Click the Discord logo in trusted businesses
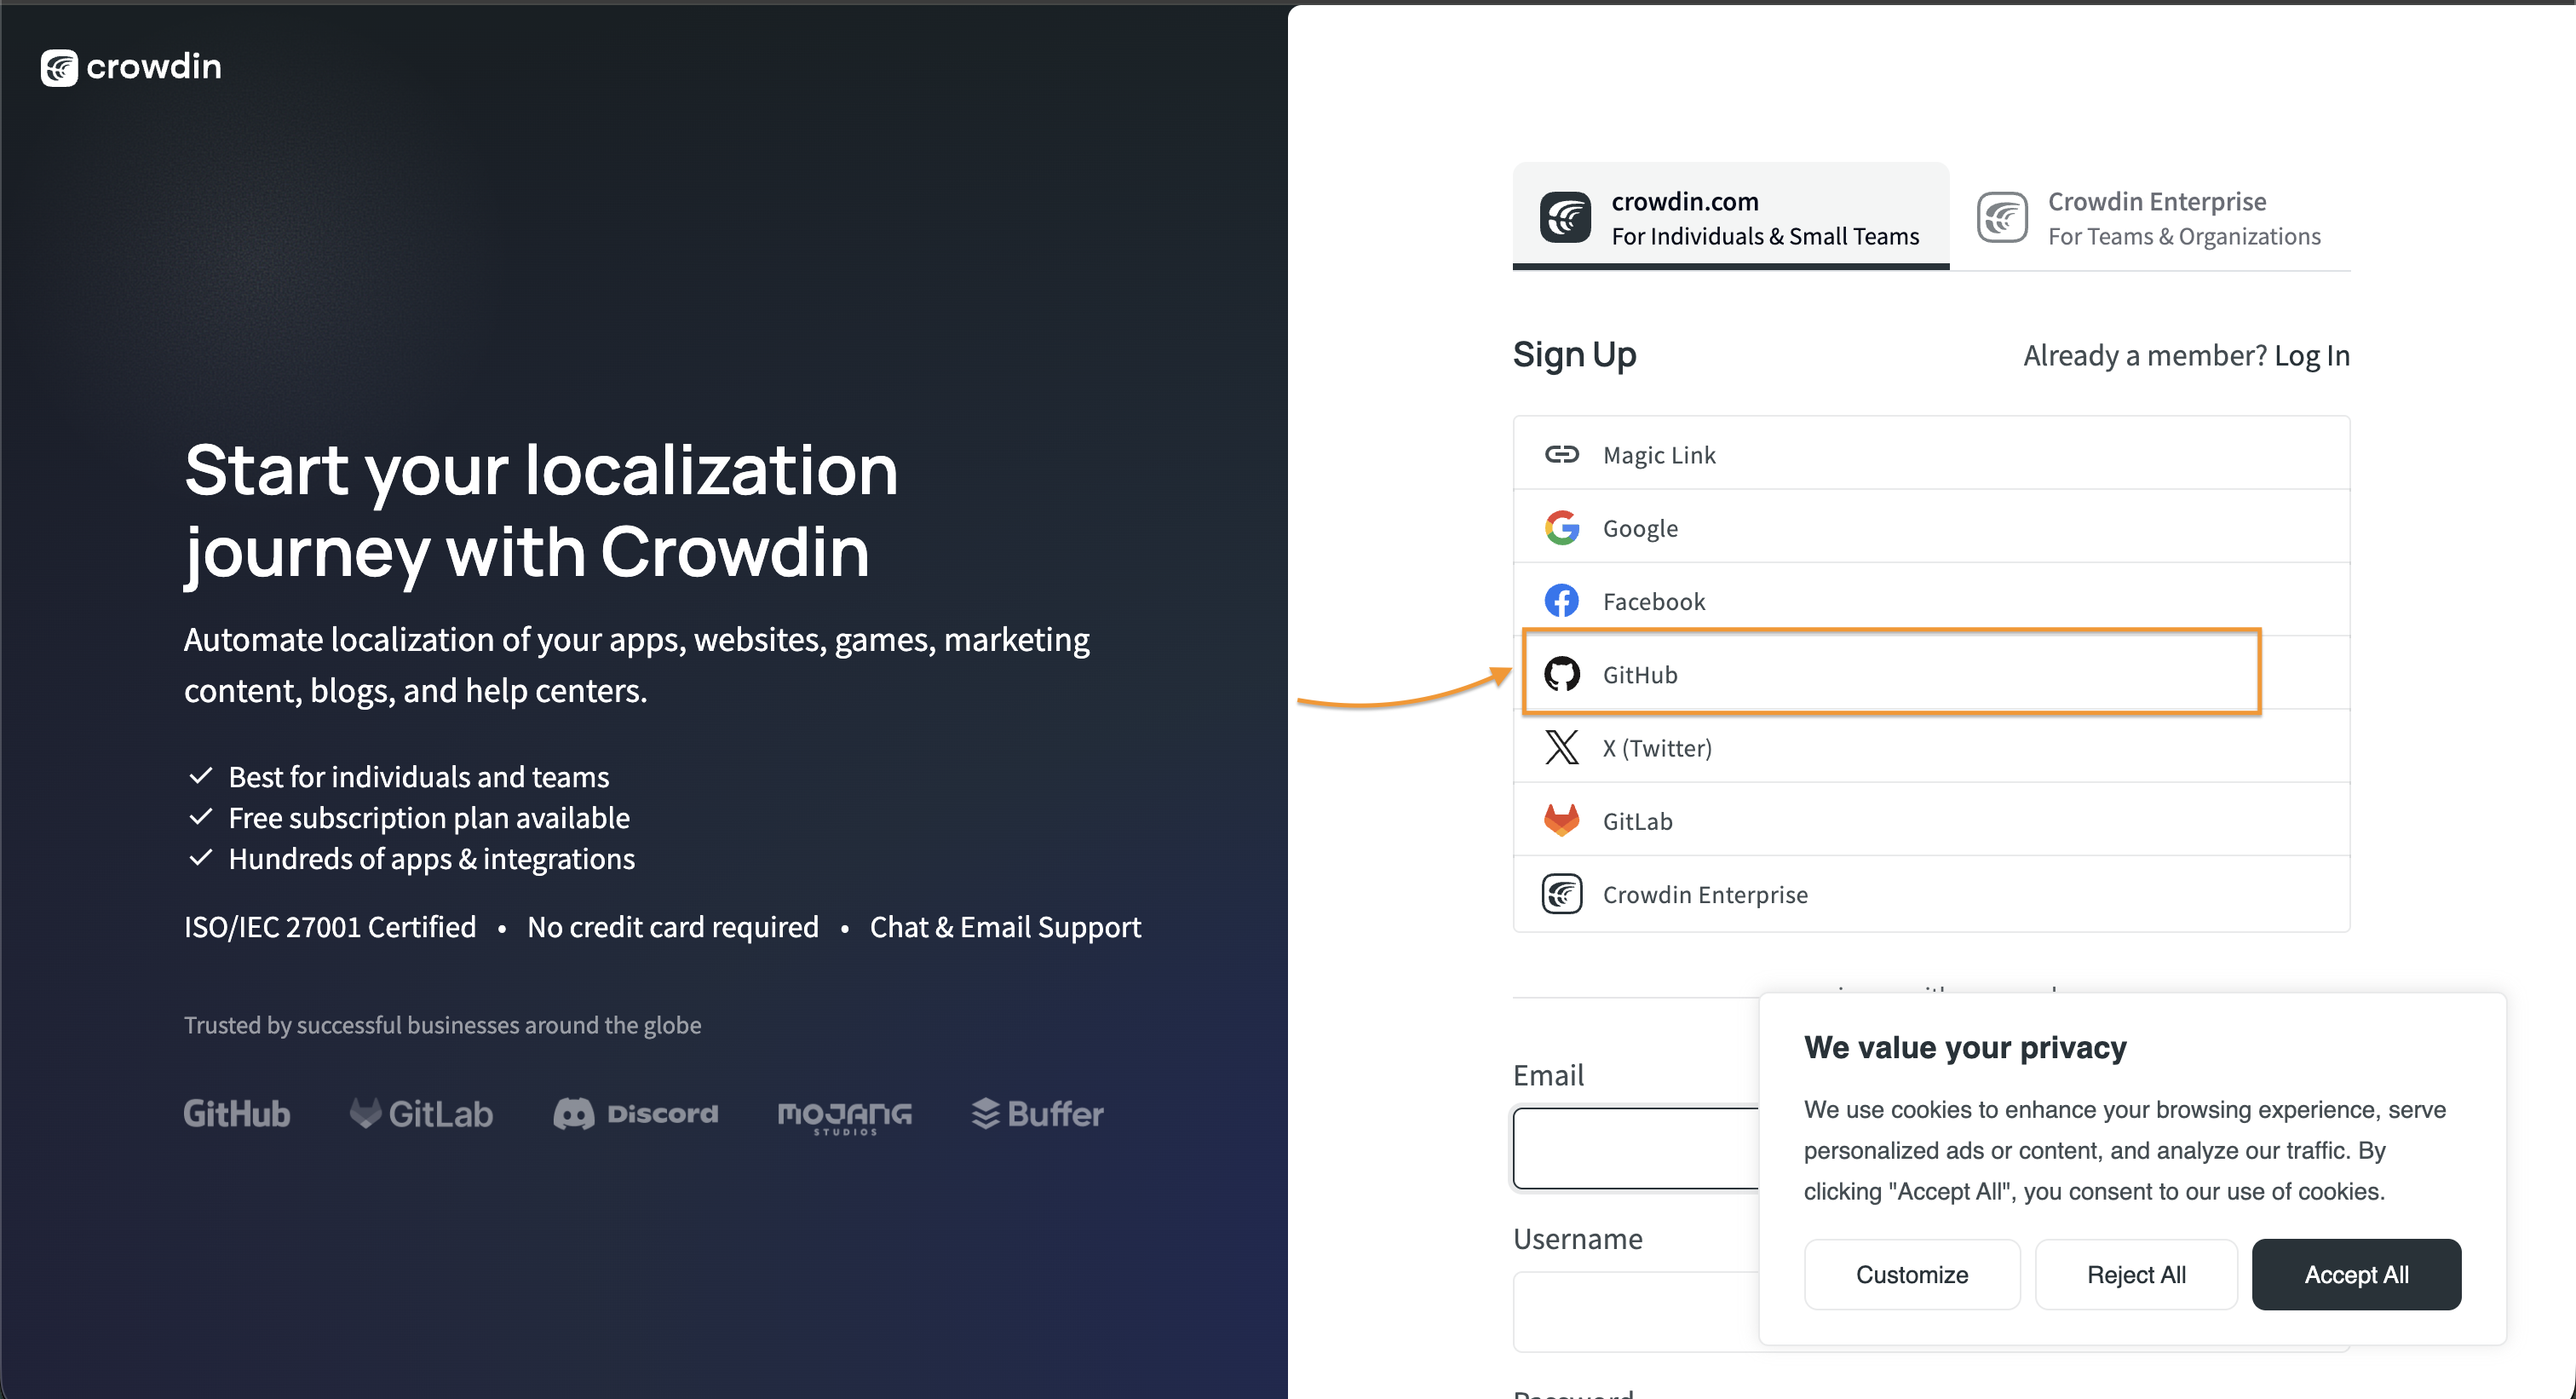Viewport: 2576px width, 1399px height. click(x=636, y=1113)
